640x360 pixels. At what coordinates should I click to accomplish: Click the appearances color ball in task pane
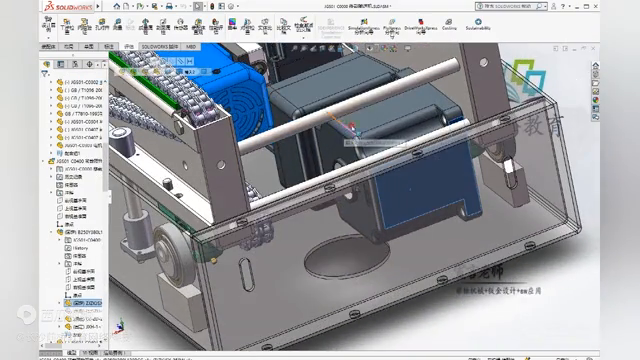pos(596,100)
